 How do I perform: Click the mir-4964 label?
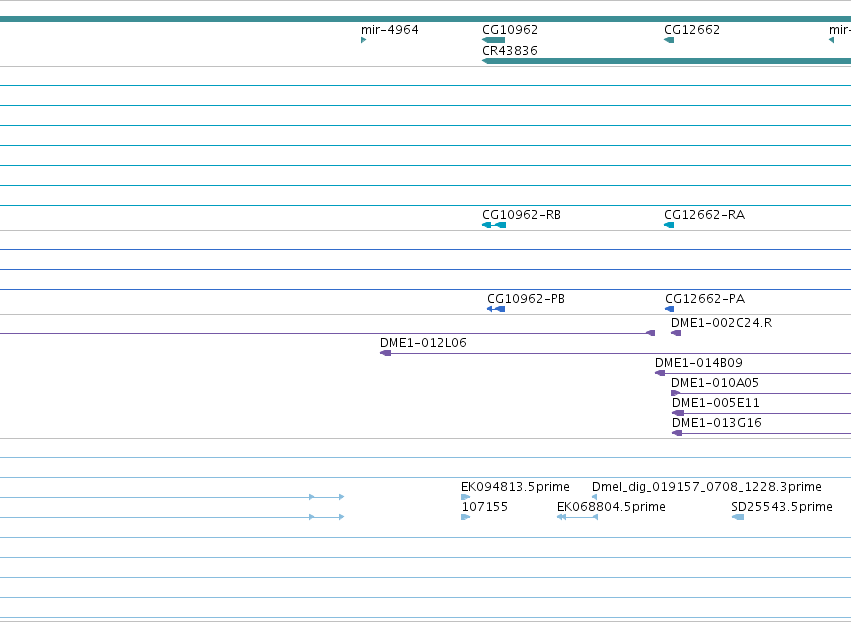(390, 29)
